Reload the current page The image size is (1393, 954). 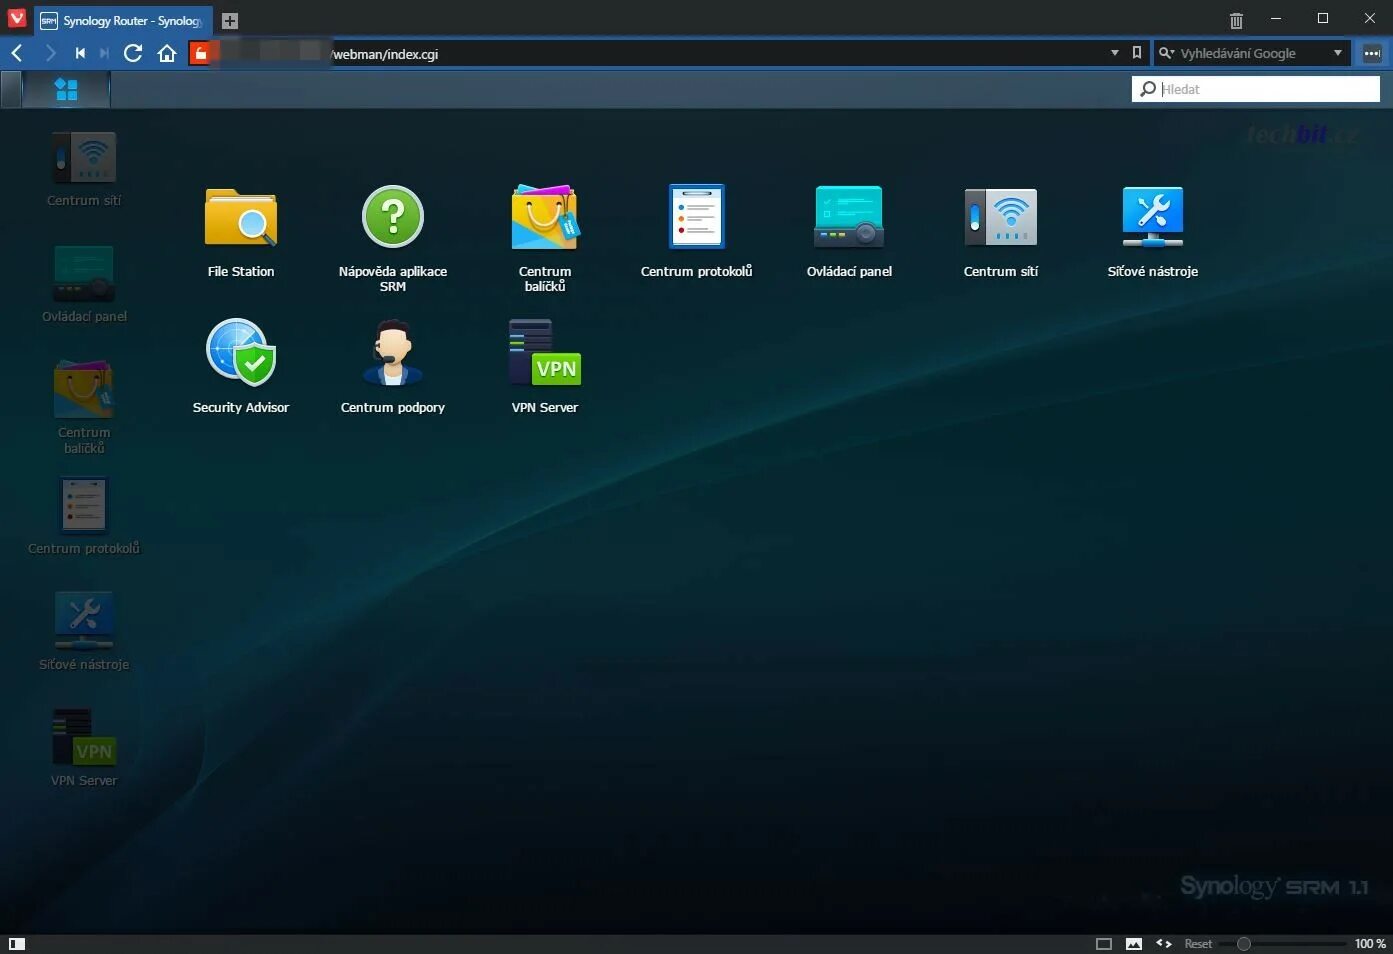tap(133, 53)
